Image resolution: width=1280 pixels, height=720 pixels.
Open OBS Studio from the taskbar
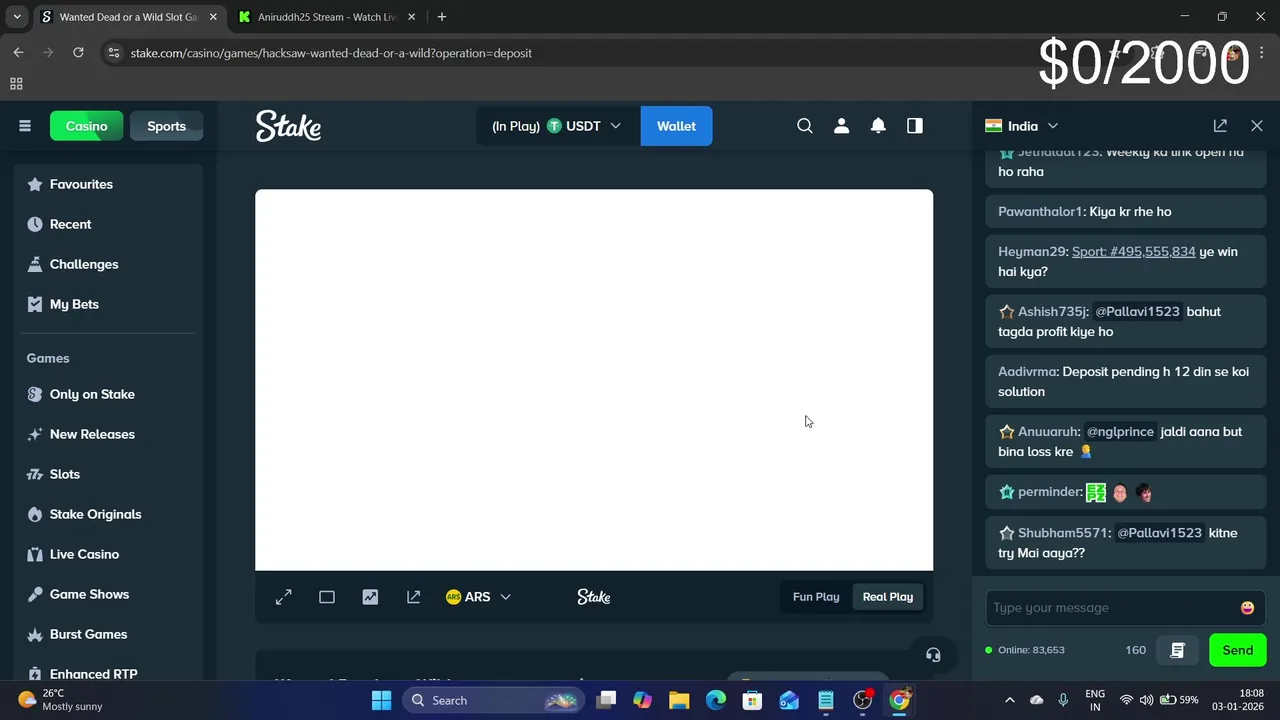863,700
